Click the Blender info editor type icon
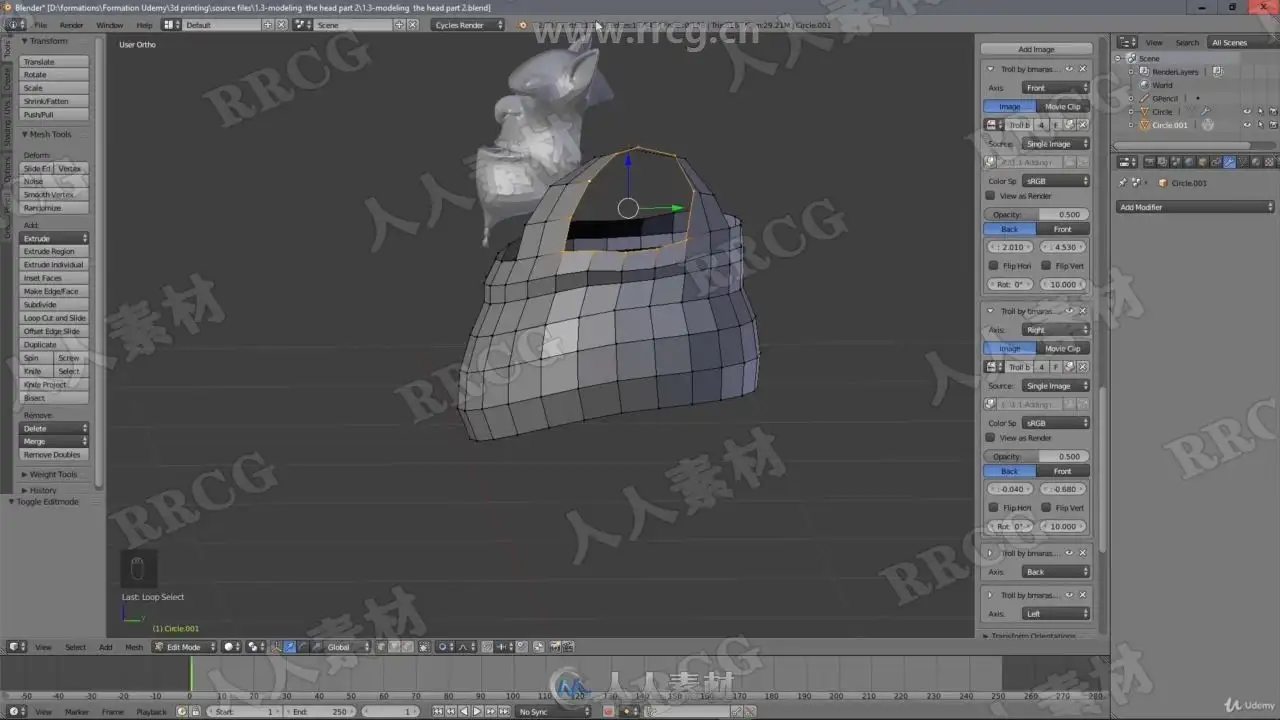The width and height of the screenshot is (1280, 720). [17, 24]
